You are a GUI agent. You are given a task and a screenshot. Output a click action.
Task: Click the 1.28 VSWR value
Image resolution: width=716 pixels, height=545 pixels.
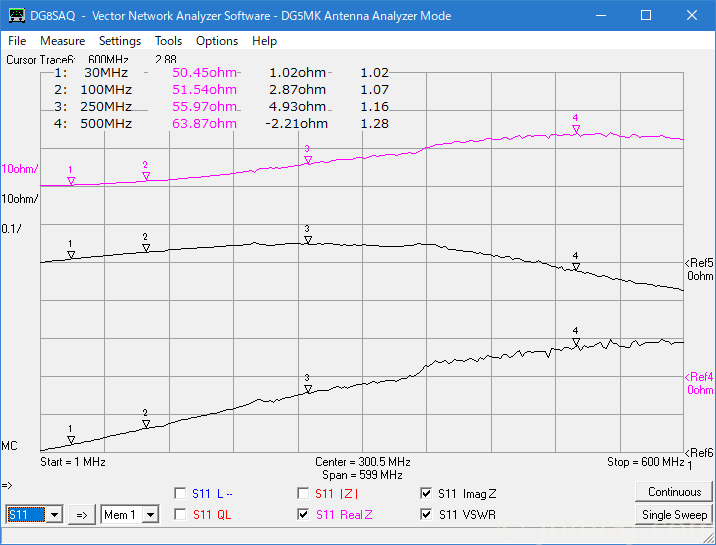click(374, 123)
